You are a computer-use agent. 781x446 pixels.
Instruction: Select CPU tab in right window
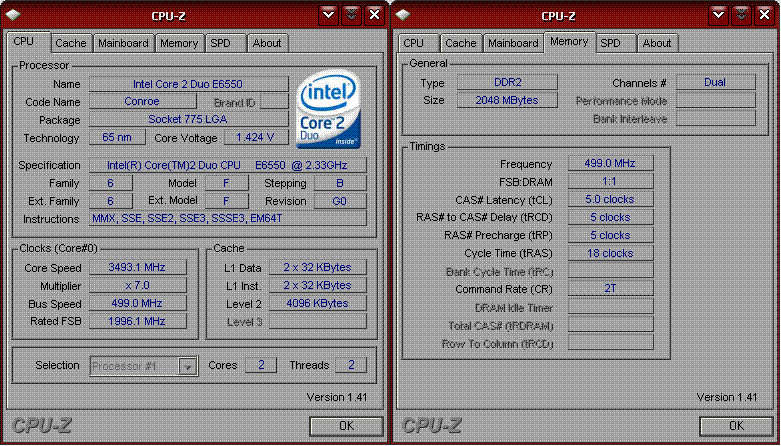click(x=413, y=43)
